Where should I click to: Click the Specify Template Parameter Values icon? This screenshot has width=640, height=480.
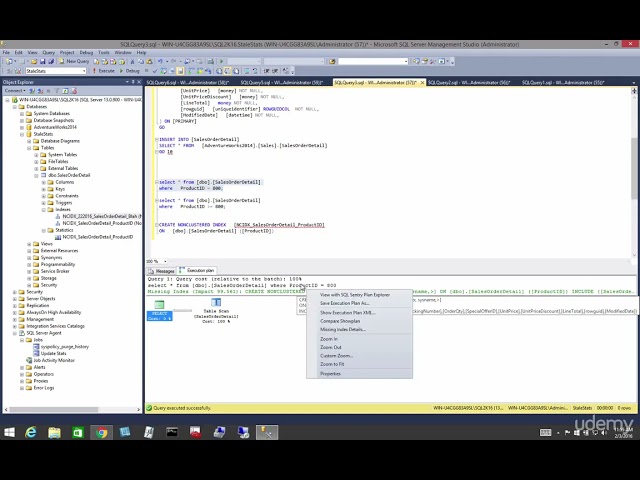(285, 71)
